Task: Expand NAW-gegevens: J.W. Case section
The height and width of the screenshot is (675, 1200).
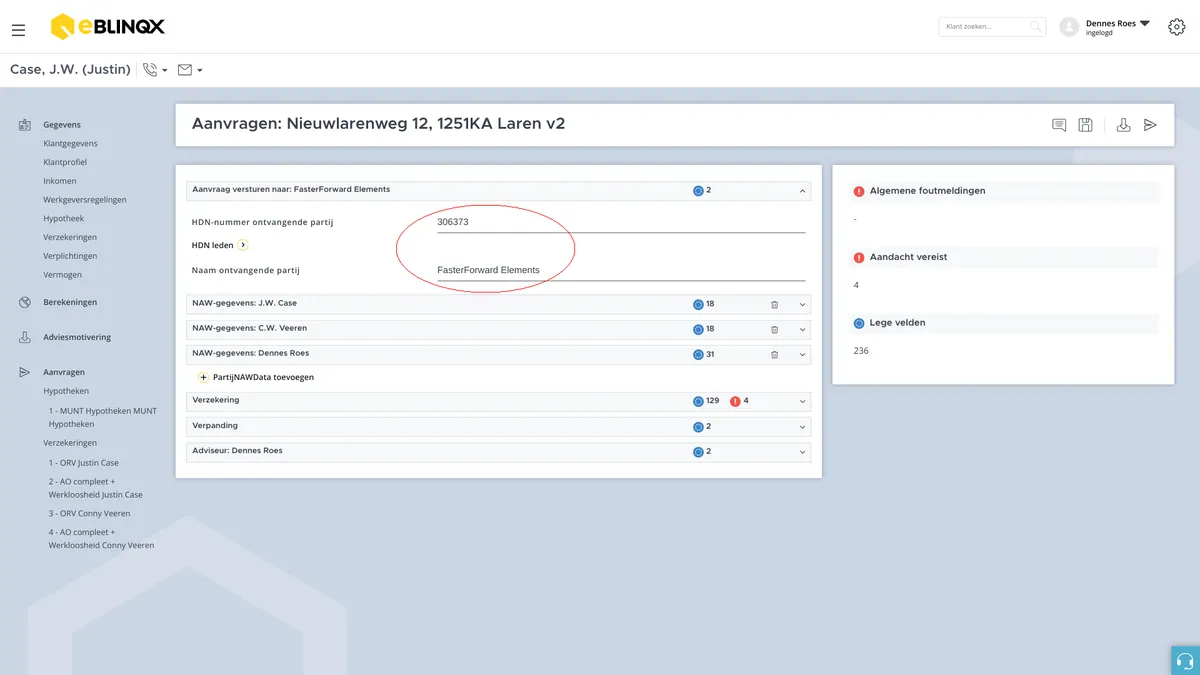Action: point(802,304)
